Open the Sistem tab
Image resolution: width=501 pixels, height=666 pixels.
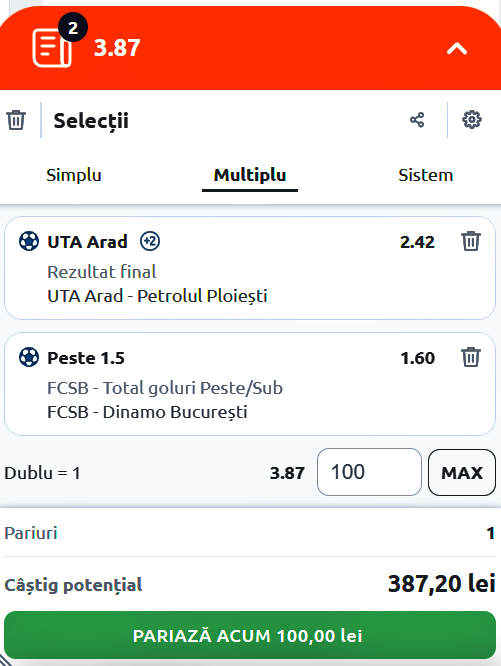[x=425, y=175]
